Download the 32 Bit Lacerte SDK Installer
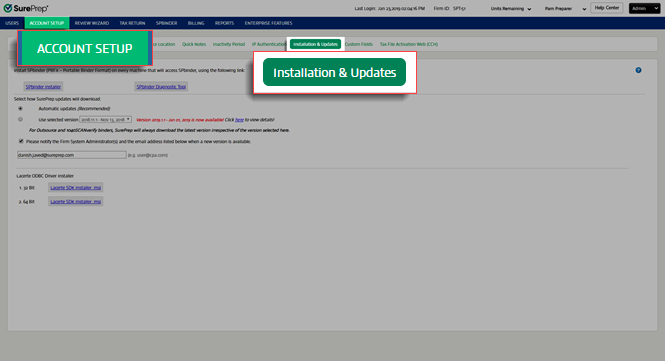The image size is (665, 361). coord(75,187)
